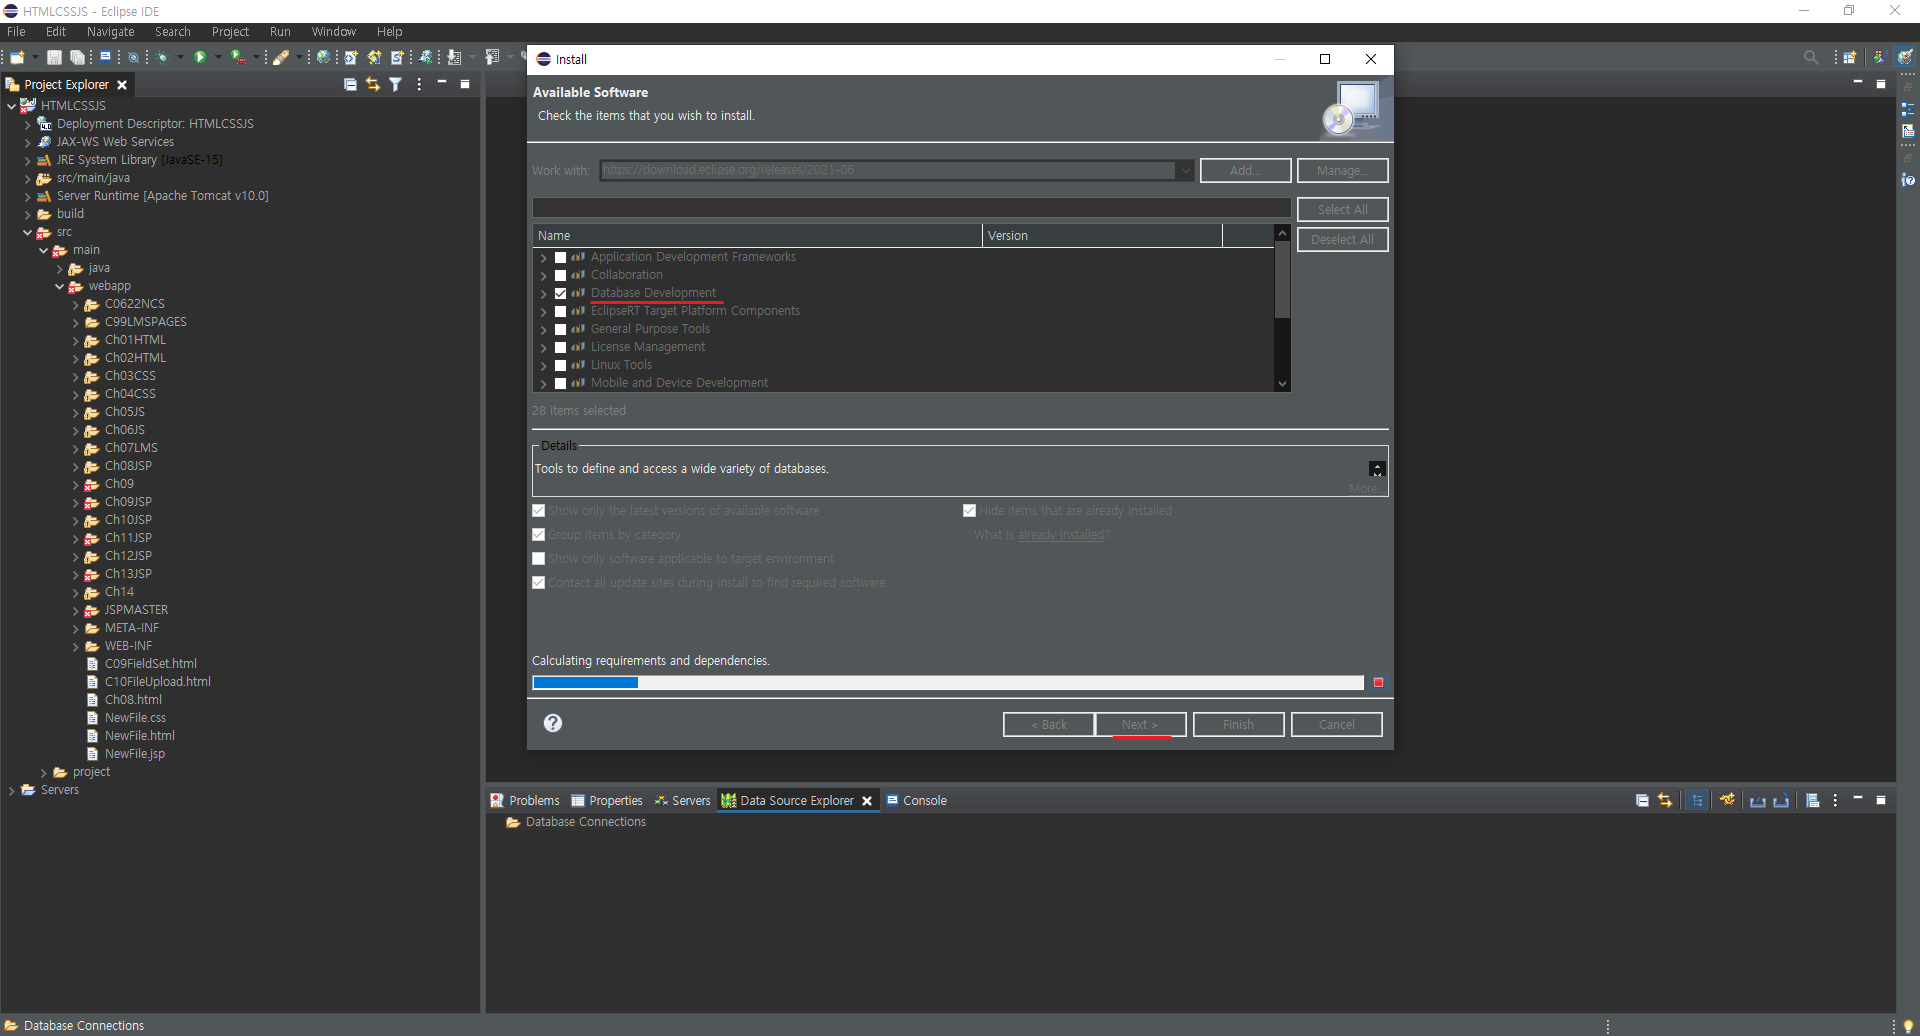
Task: Switch to the Problems tab
Action: tap(525, 801)
